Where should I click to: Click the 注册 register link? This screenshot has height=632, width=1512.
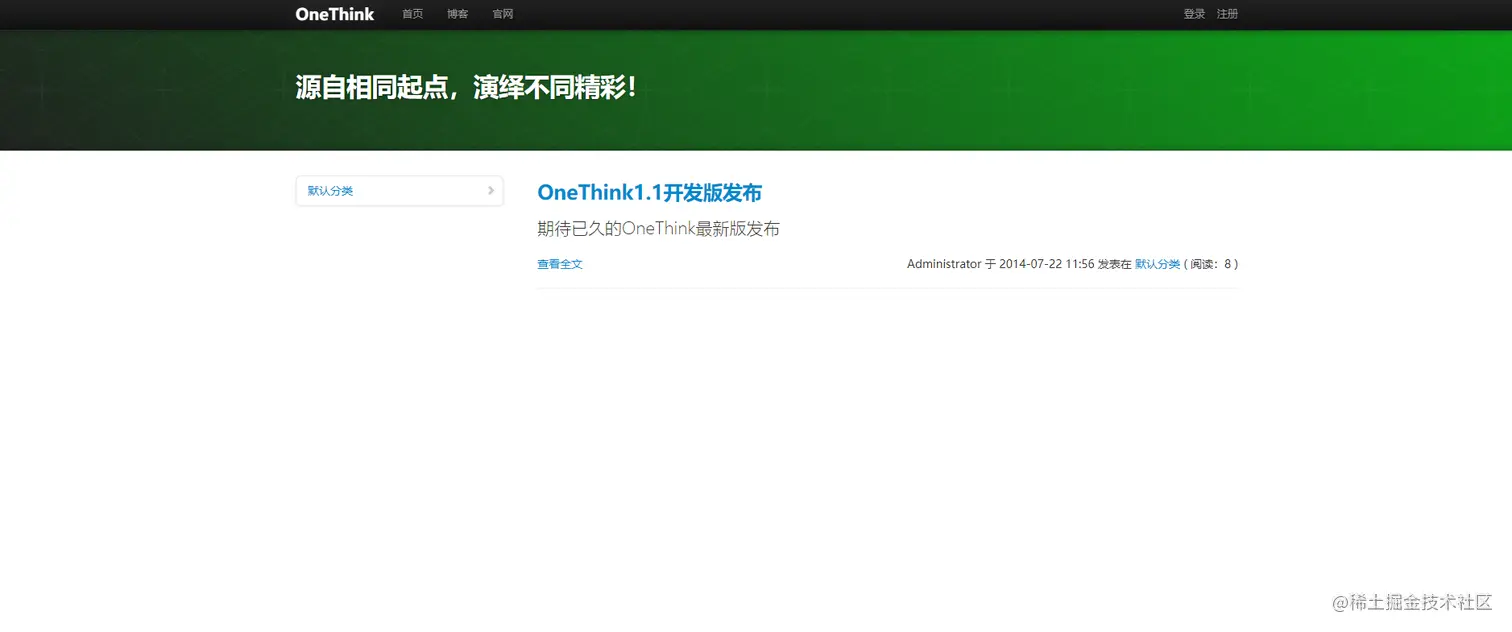point(1227,14)
